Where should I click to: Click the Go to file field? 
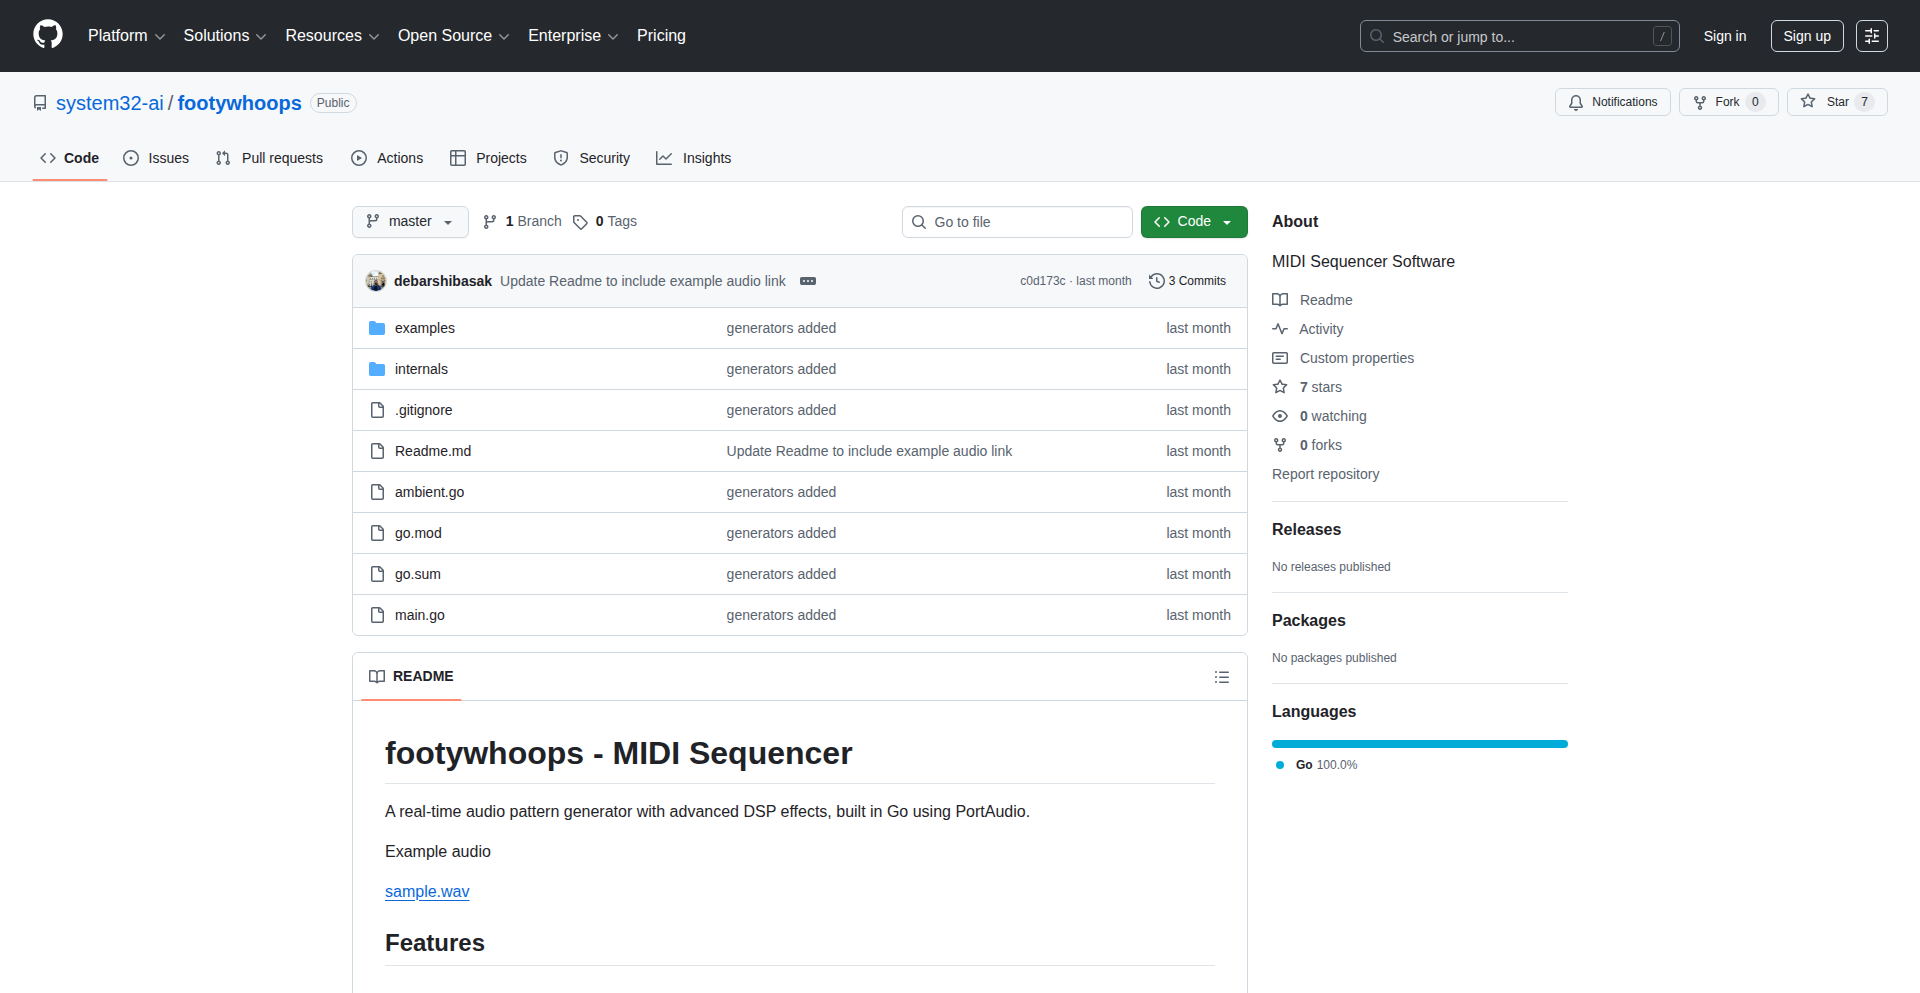(1017, 222)
